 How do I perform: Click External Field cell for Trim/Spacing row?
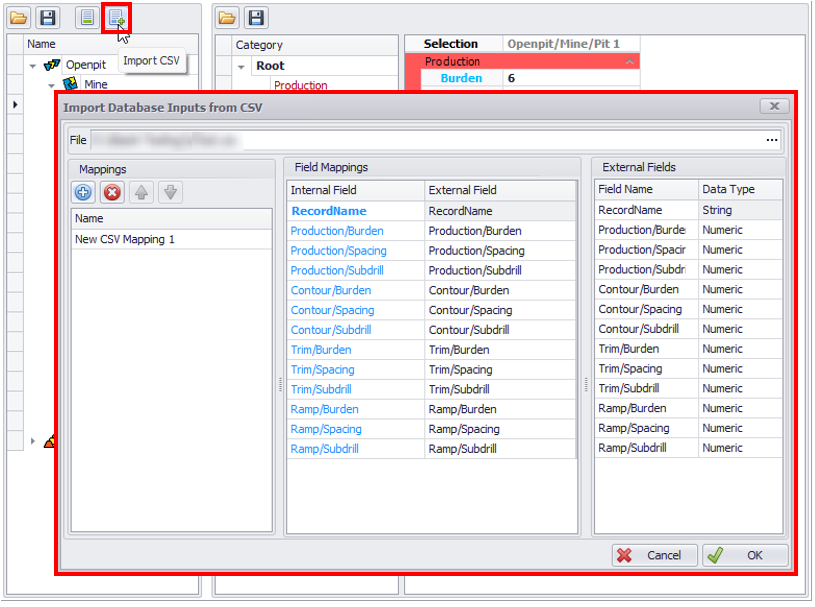(x=500, y=370)
